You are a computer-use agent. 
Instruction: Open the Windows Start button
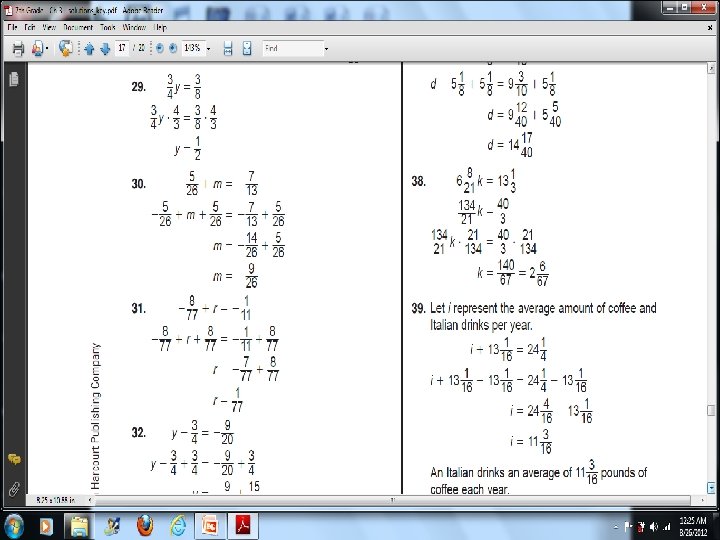[14, 526]
